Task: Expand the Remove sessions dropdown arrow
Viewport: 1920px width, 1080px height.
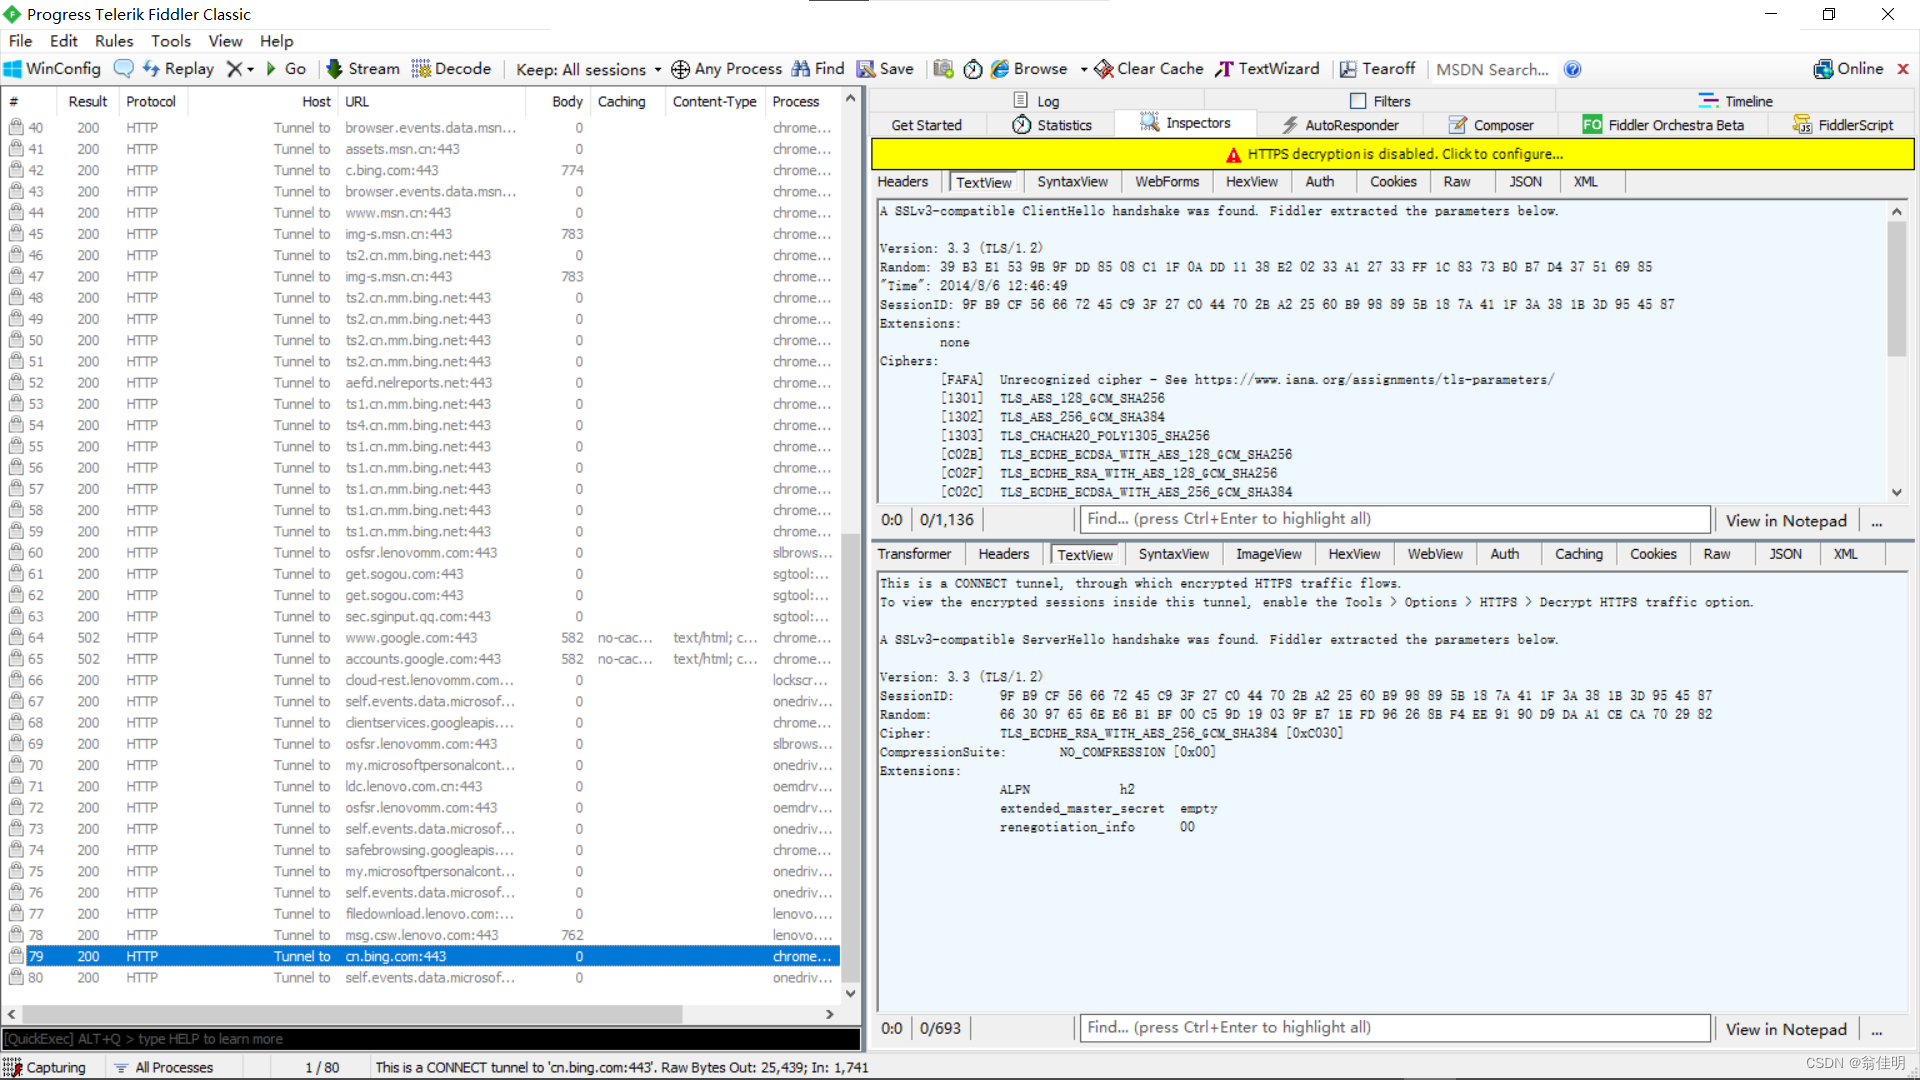Action: pos(251,69)
